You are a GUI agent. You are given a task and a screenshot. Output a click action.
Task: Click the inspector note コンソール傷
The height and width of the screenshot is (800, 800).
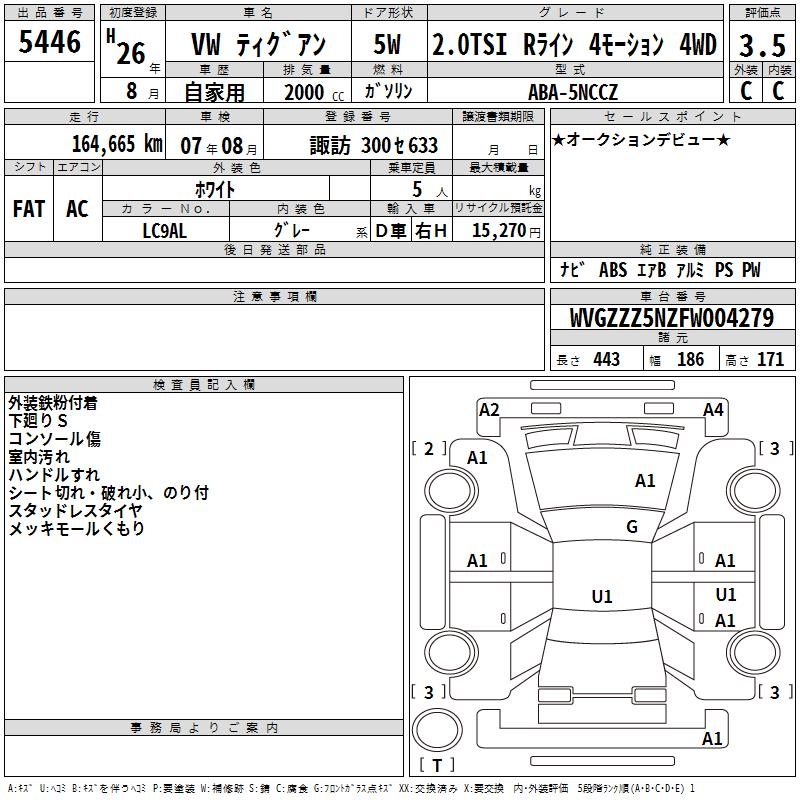click(x=55, y=439)
